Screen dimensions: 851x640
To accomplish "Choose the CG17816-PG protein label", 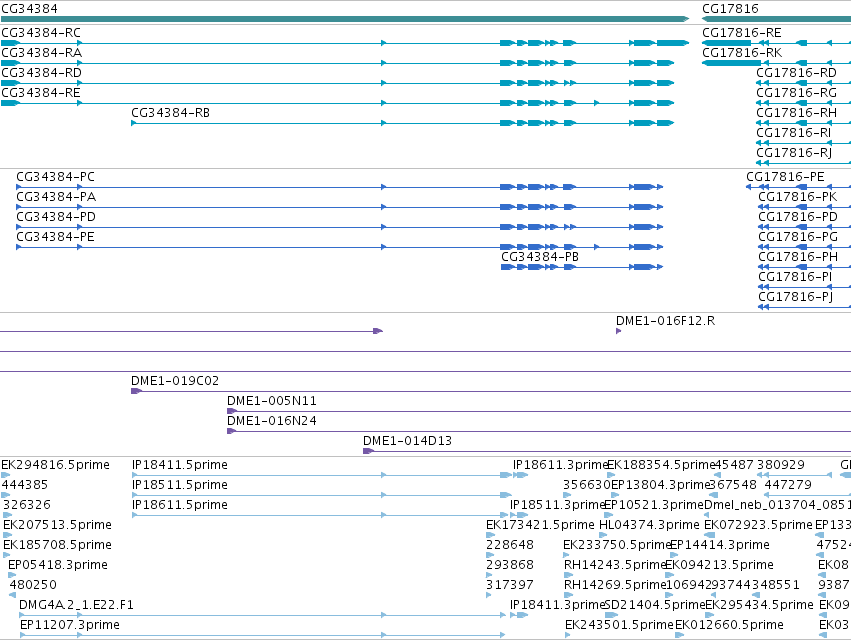I will coord(797,237).
